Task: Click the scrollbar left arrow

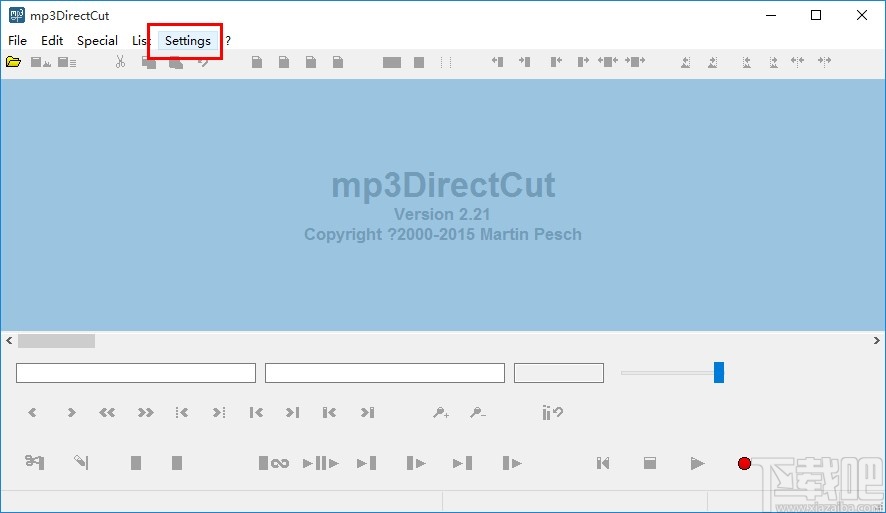Action: (9, 341)
